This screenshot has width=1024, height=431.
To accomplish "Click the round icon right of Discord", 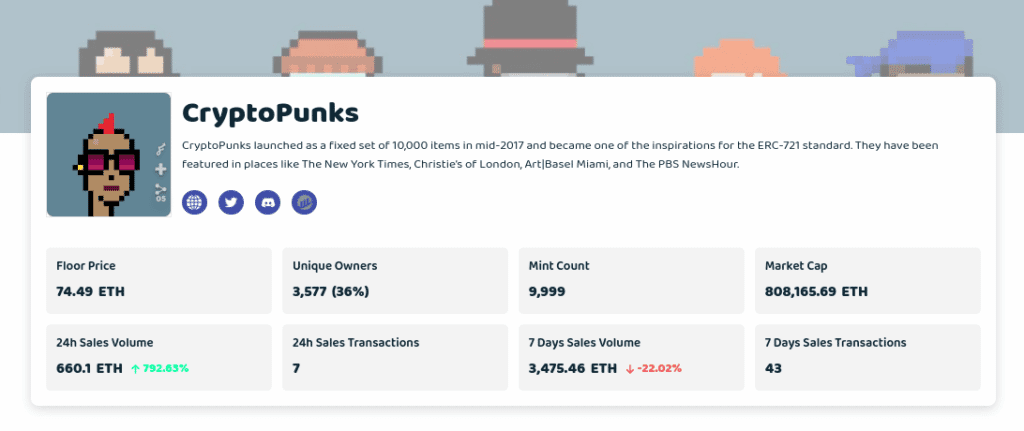I will (304, 202).
